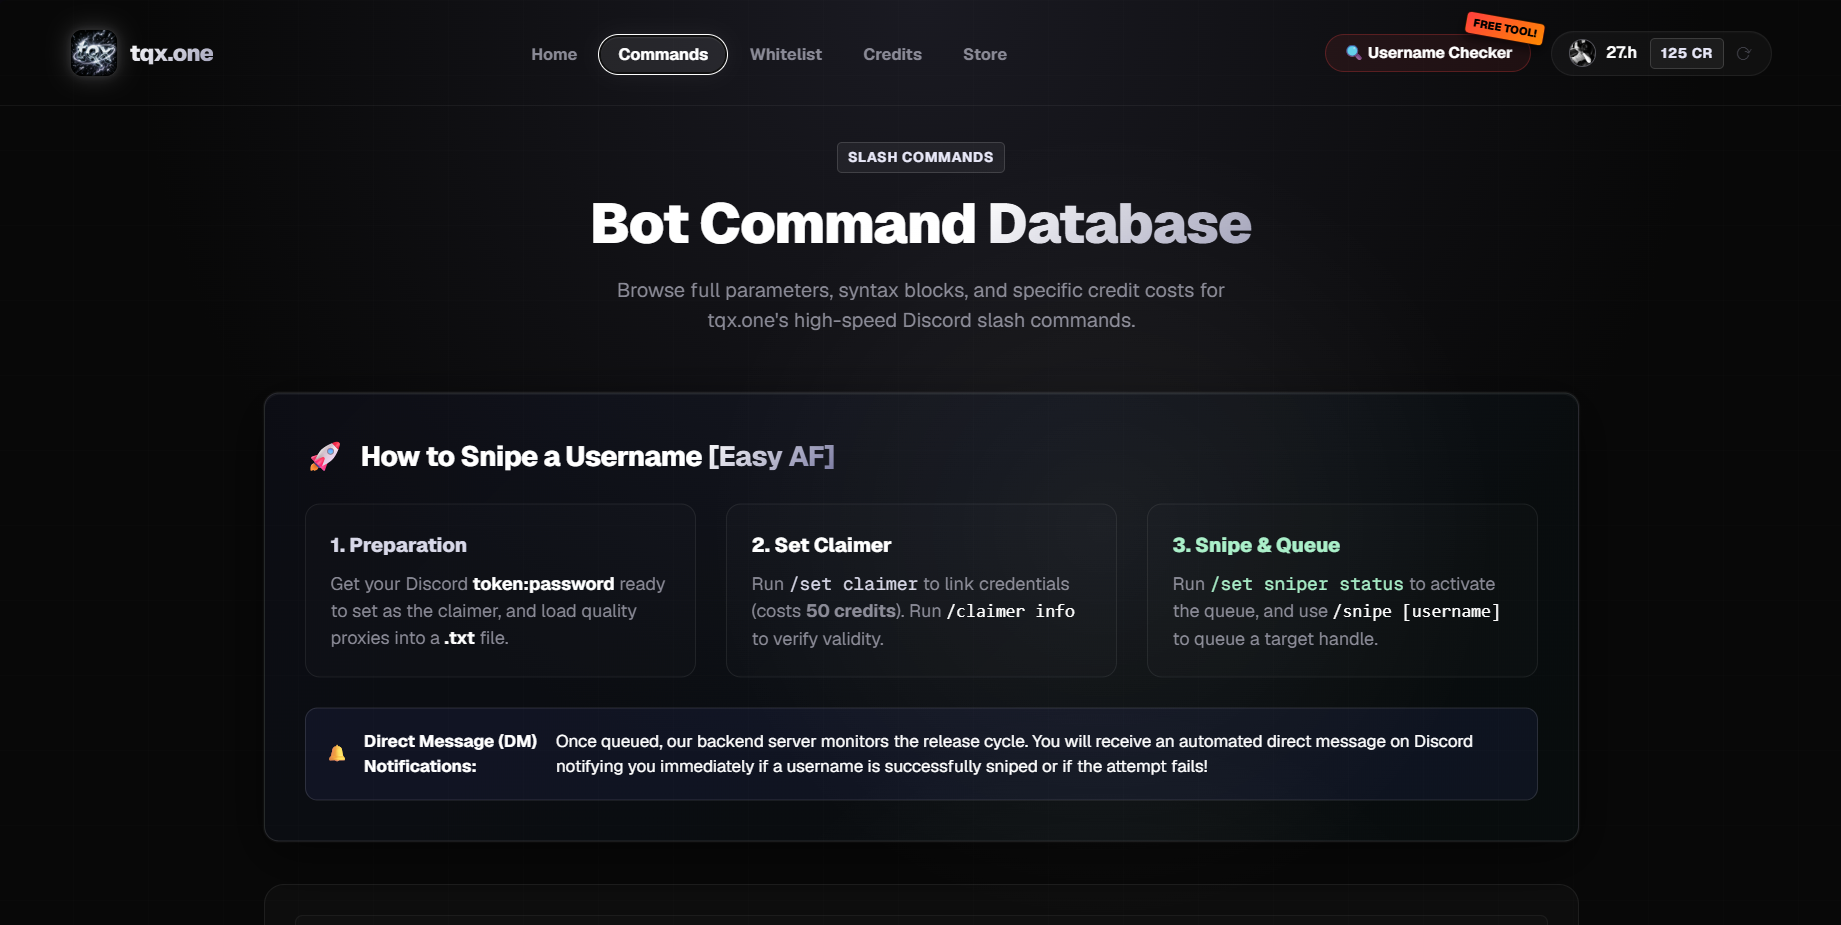
Task: Open the user avatar profile
Action: click(x=1581, y=53)
